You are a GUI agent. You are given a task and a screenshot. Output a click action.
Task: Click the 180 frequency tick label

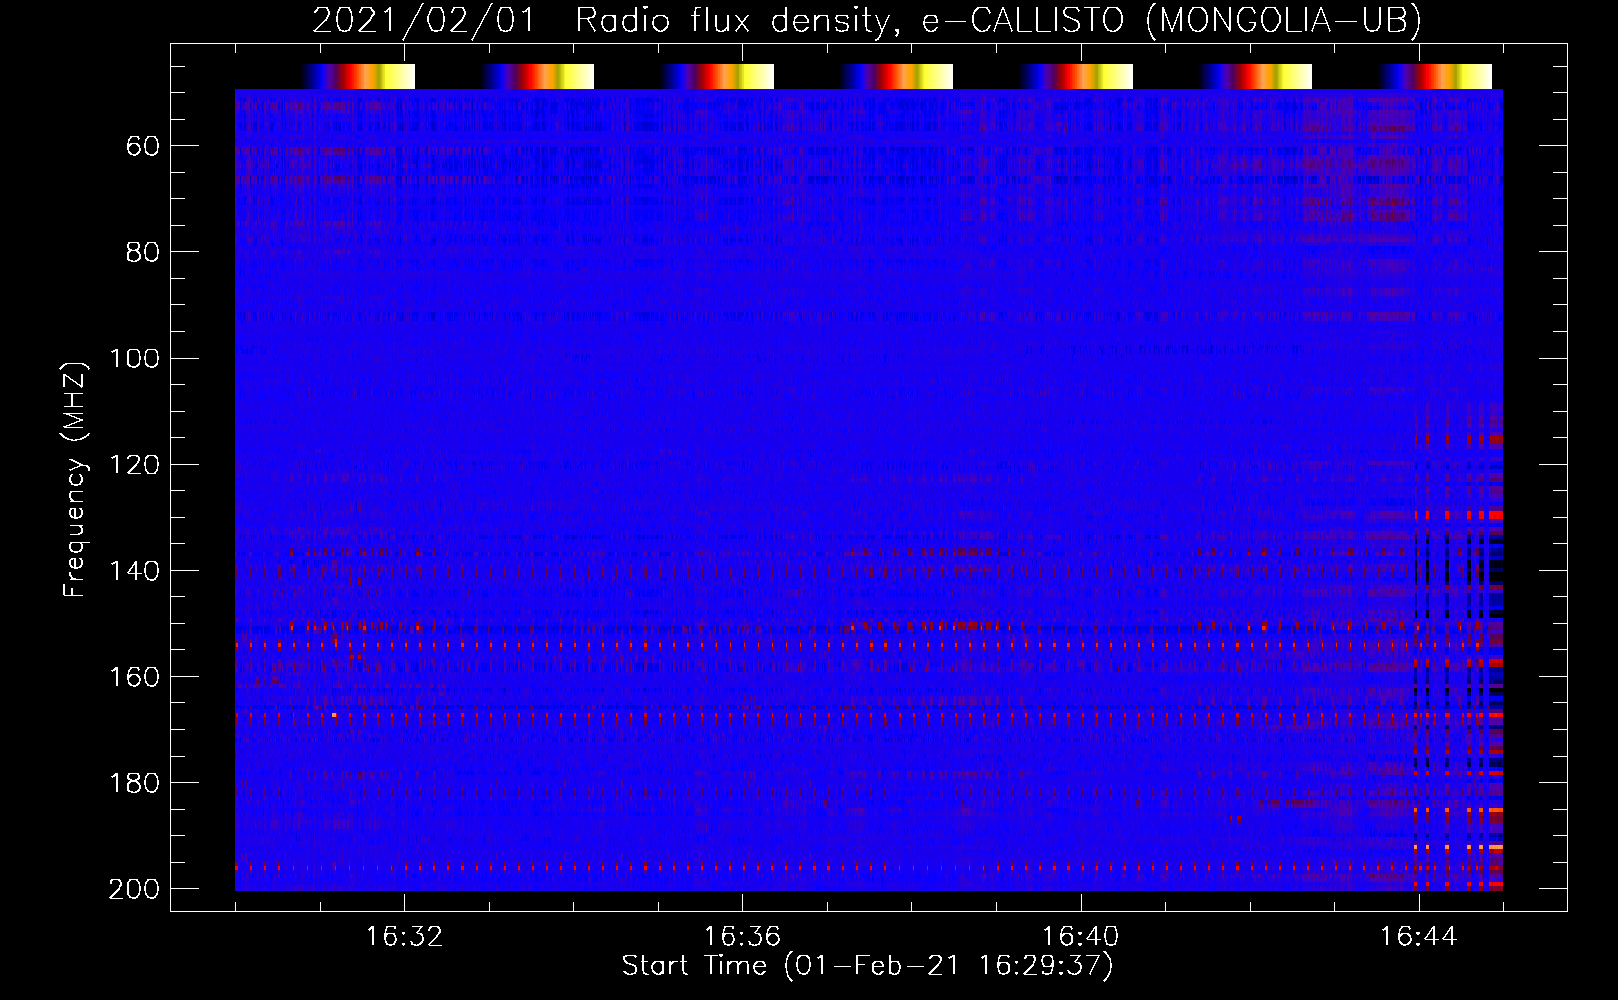[134, 783]
